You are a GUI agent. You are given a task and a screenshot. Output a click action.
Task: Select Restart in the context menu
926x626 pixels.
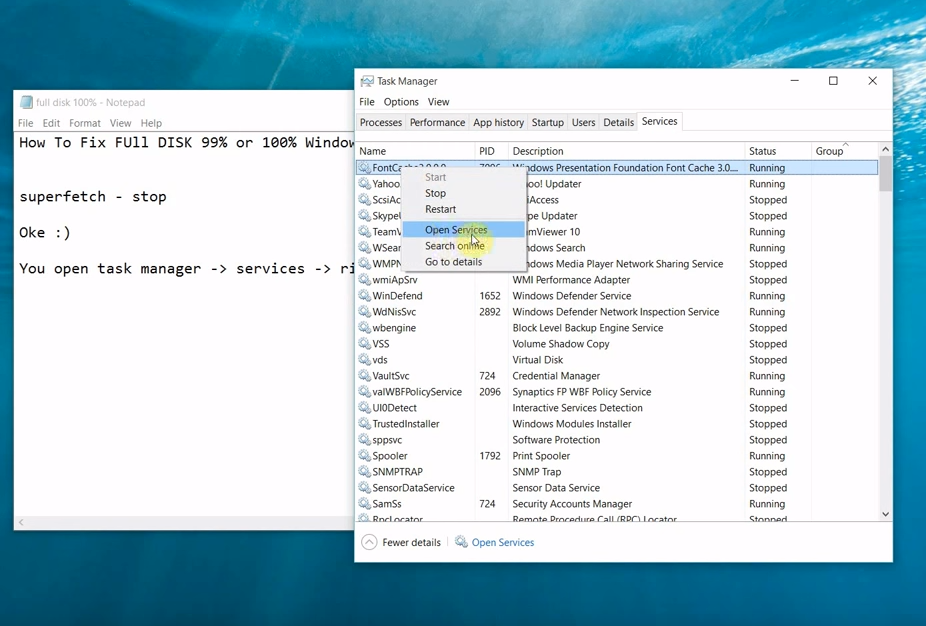pos(440,209)
